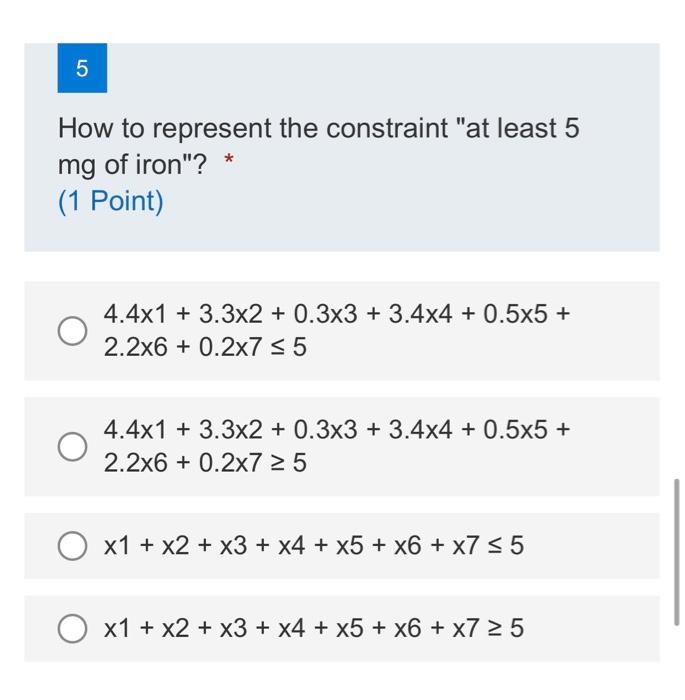Select the radio button for 4.4x1 sum ≥ 5
685x700 pixels.
pyautogui.click(x=72, y=446)
